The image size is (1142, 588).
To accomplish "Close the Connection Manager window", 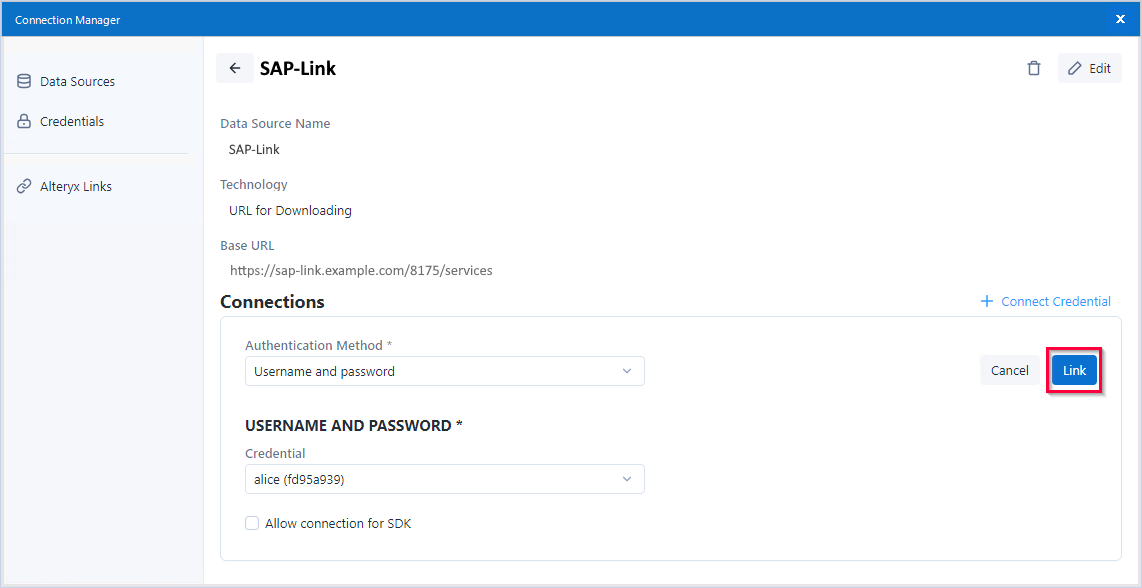I will coord(1120,19).
